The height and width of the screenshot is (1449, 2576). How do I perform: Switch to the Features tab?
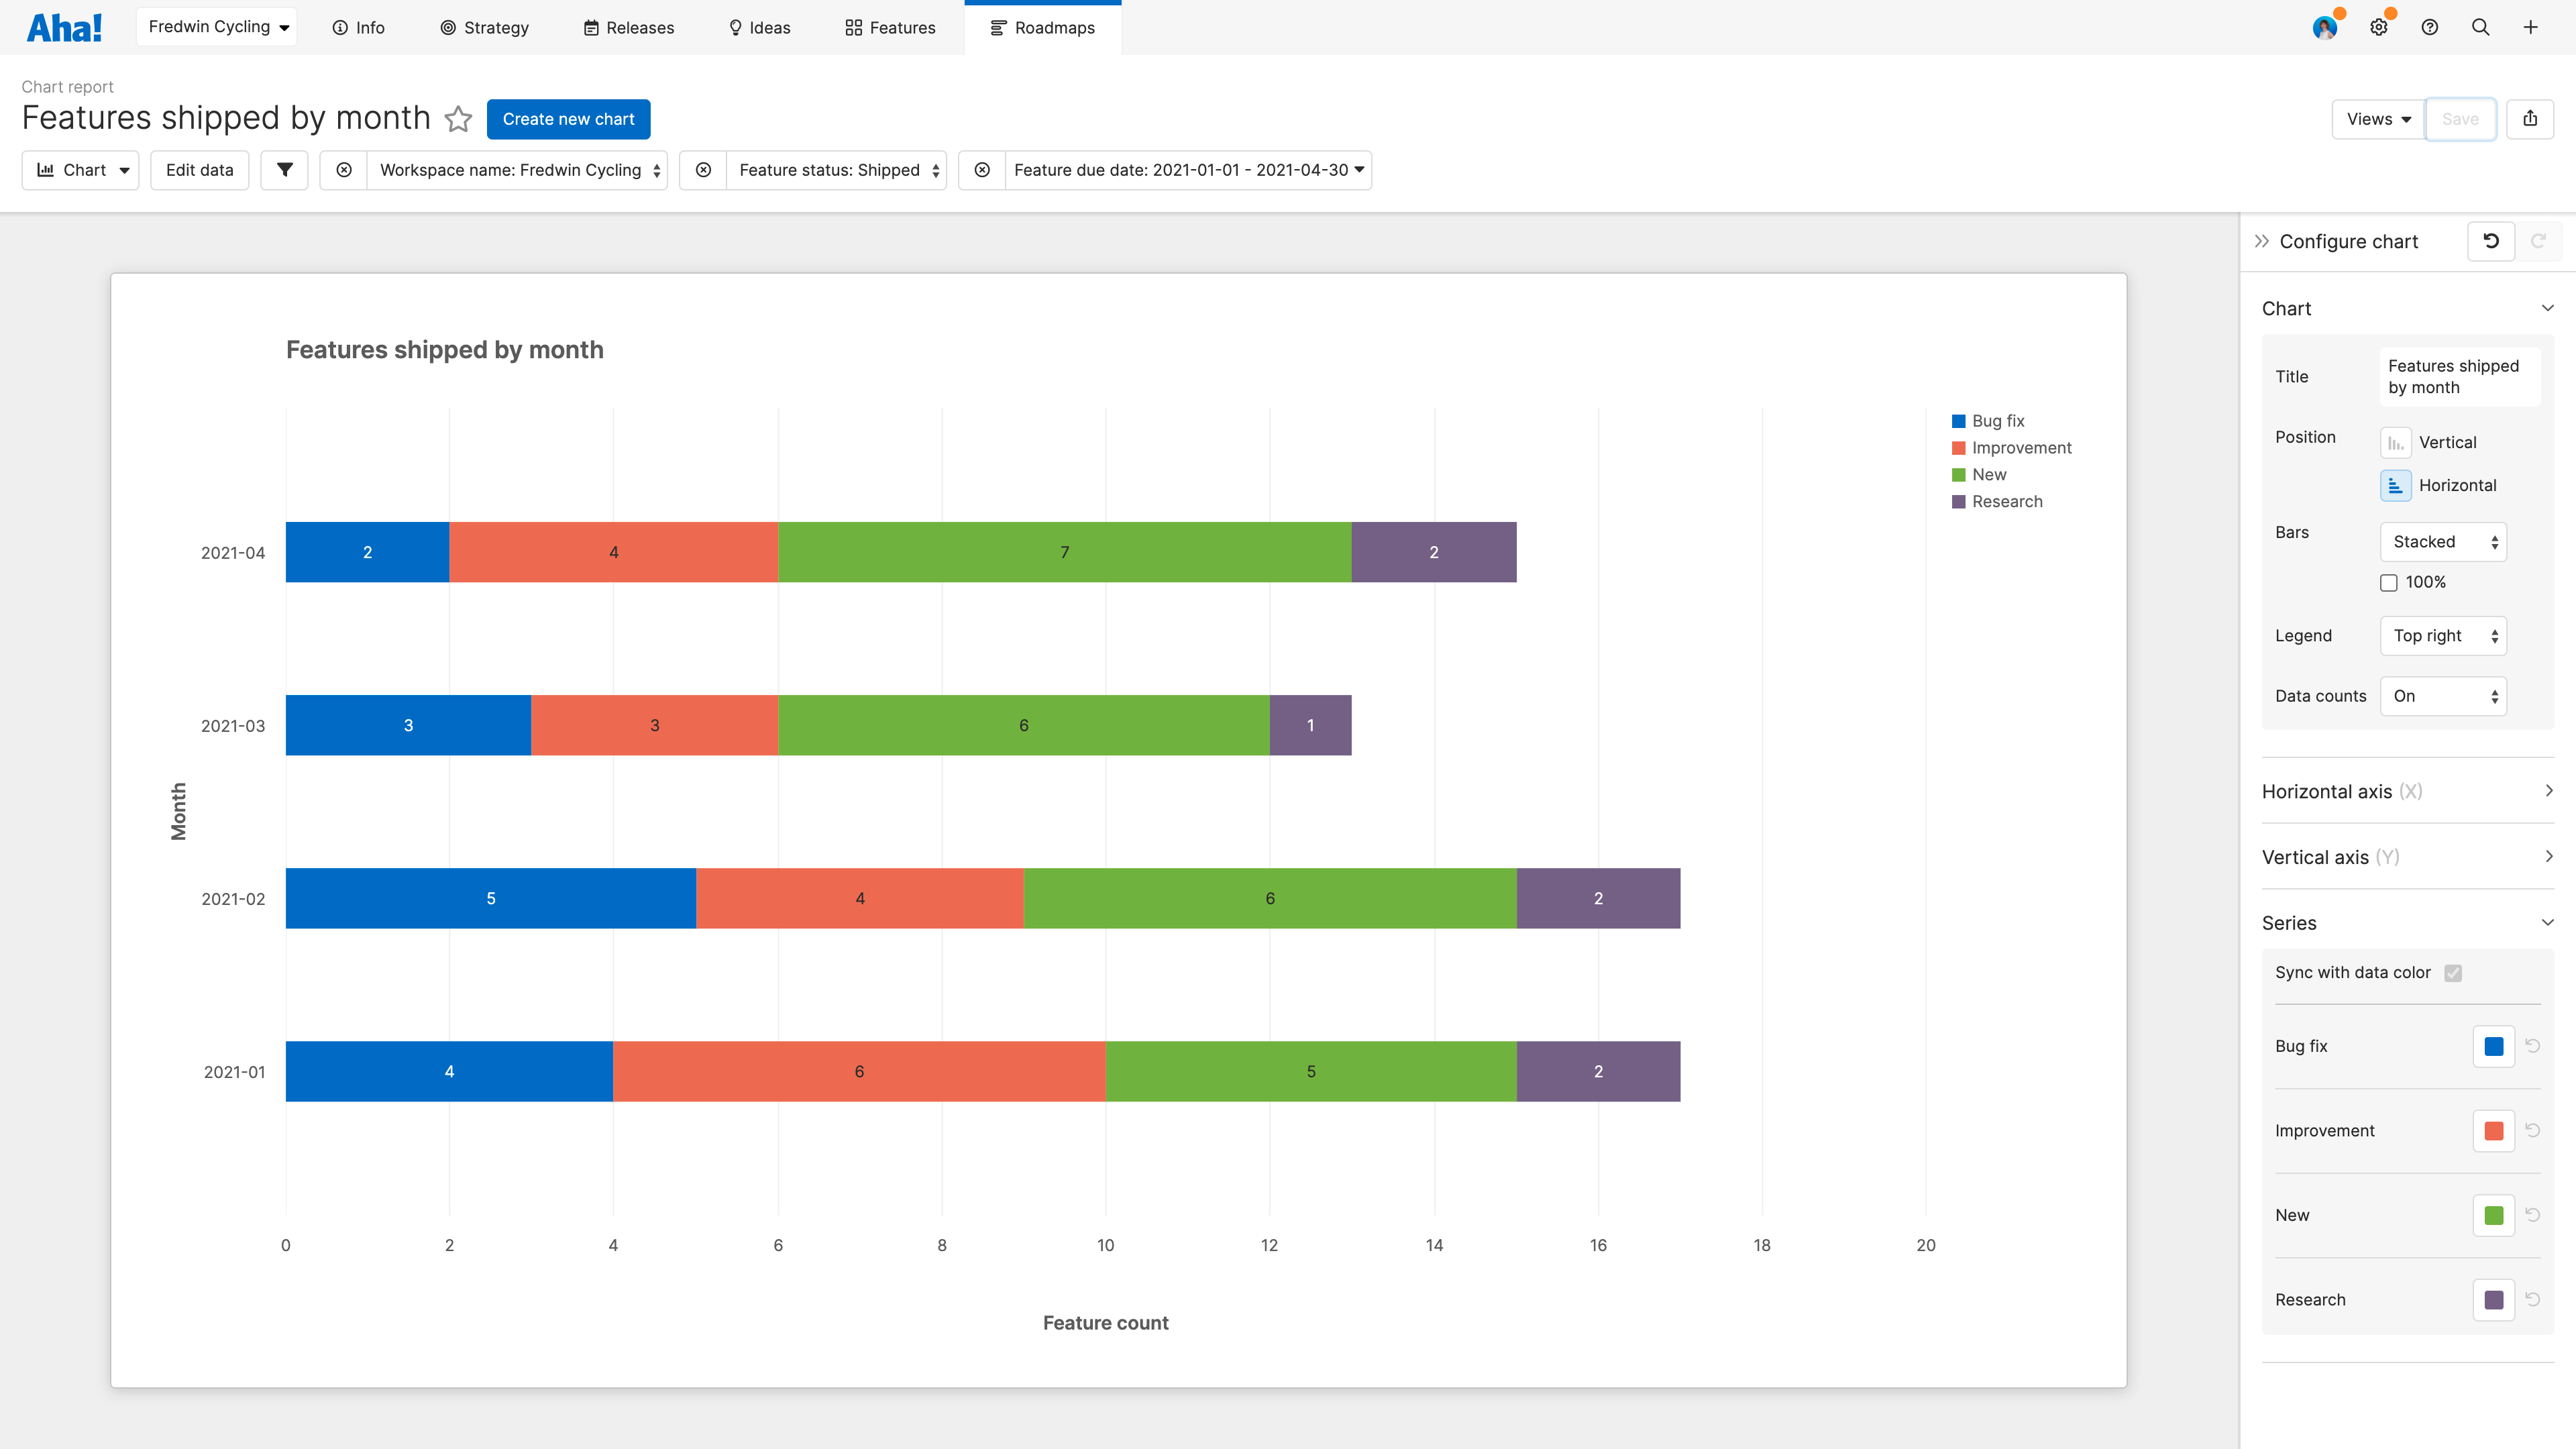pos(890,27)
